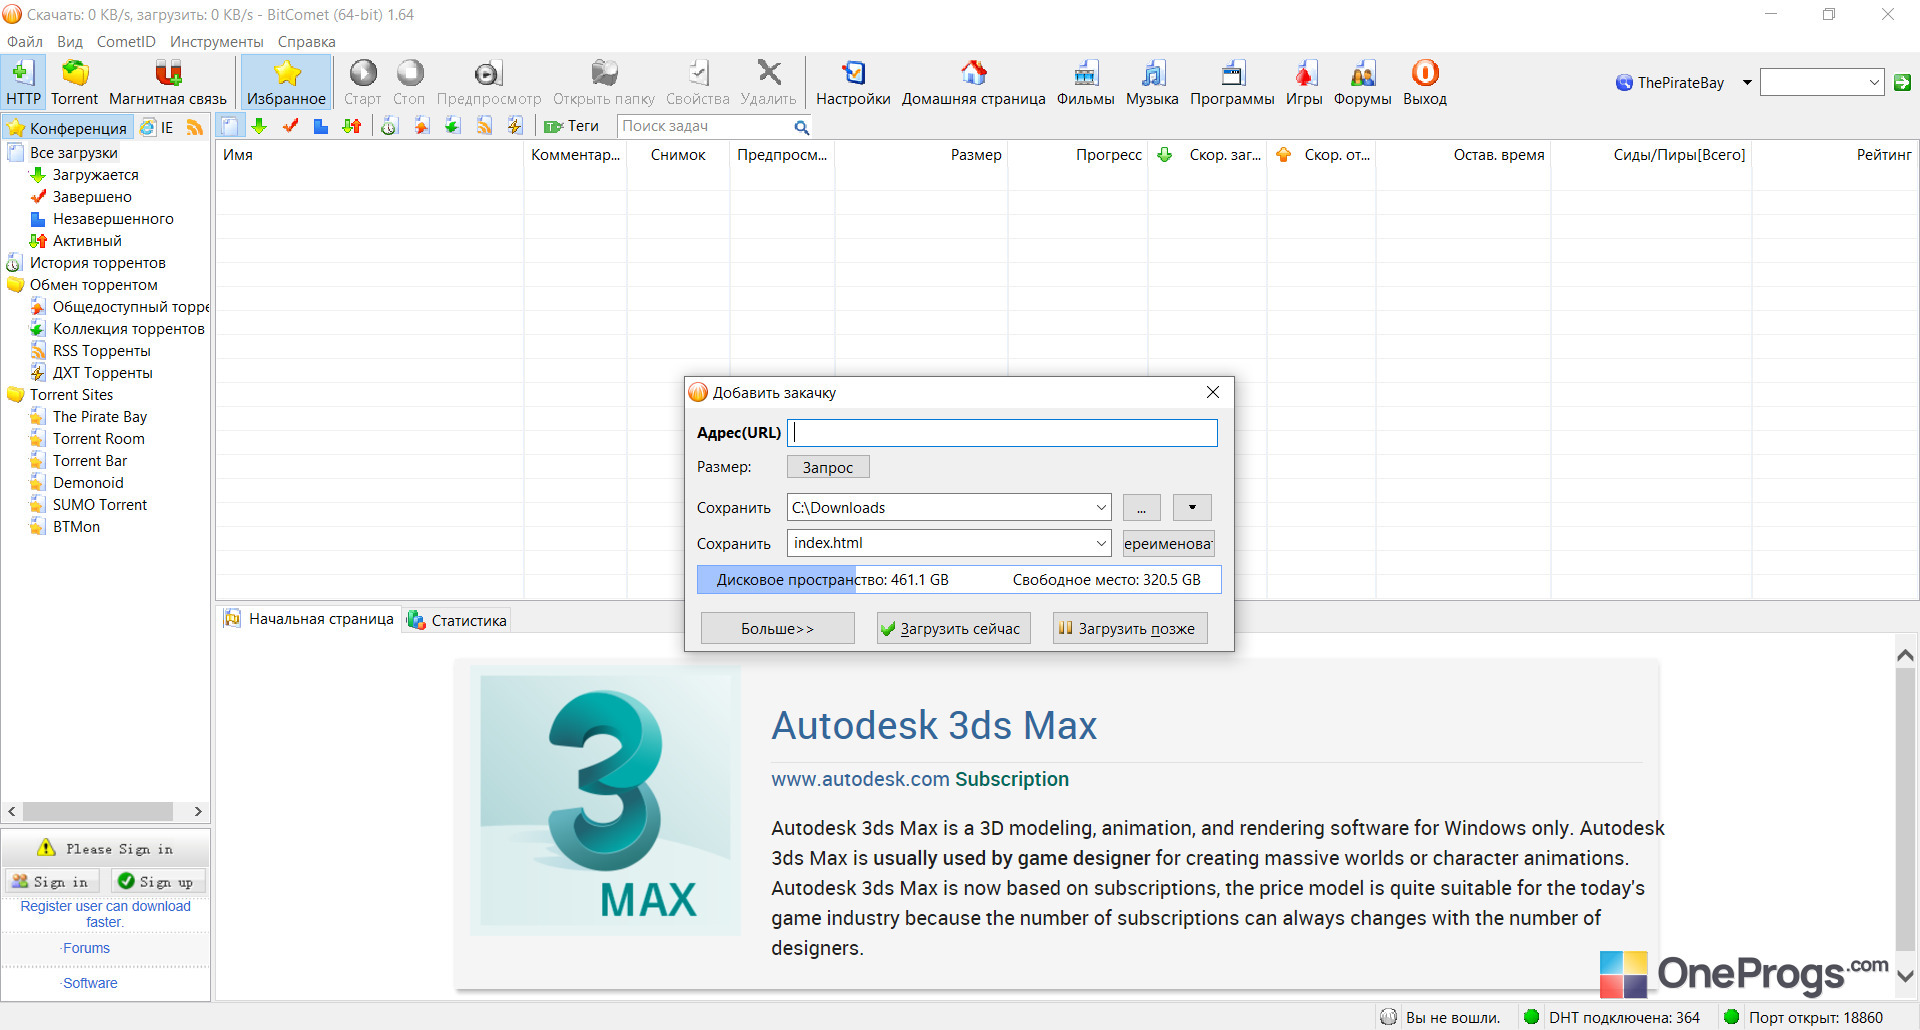Filter unfinished tasks with blue icon
Image resolution: width=1920 pixels, height=1030 pixels.
(x=321, y=126)
